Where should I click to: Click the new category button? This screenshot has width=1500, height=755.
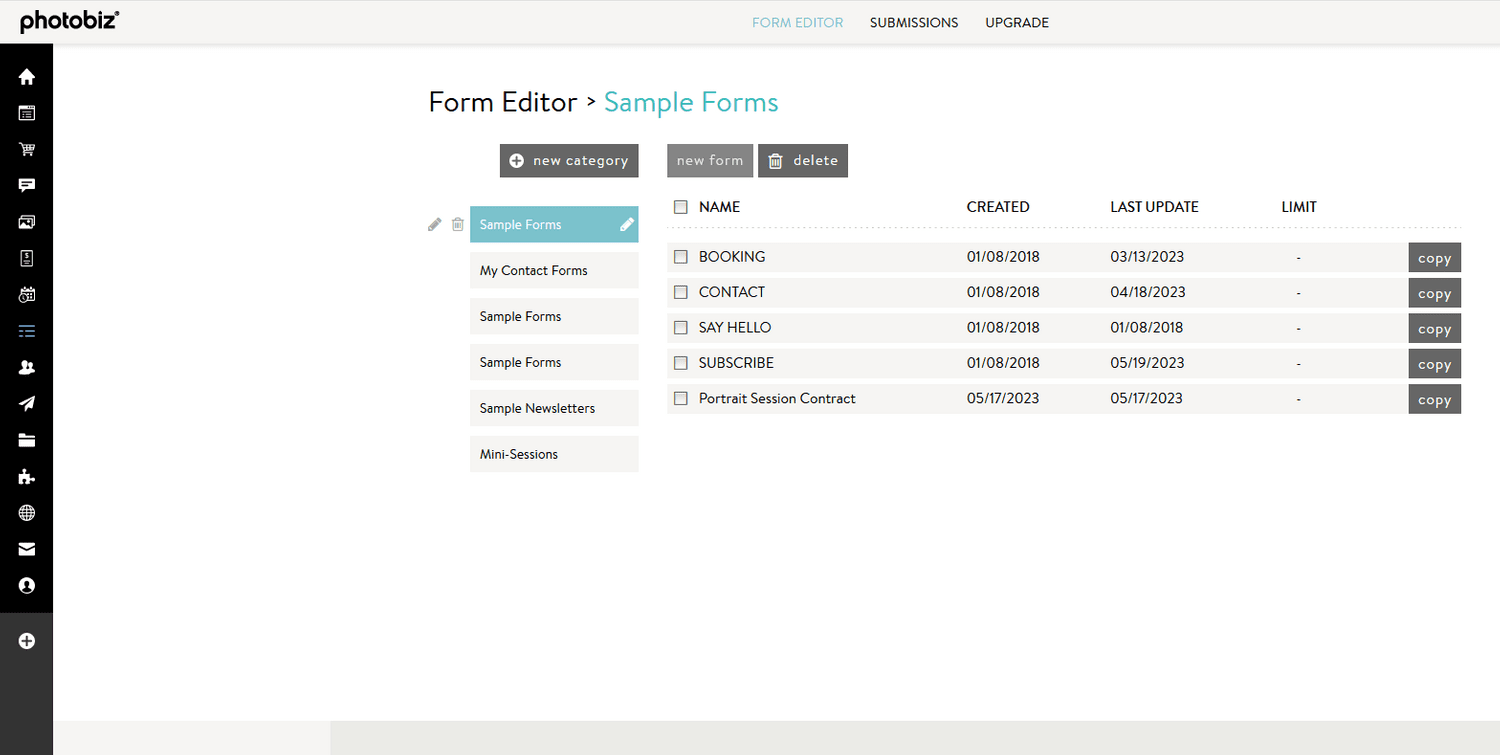[569, 160]
